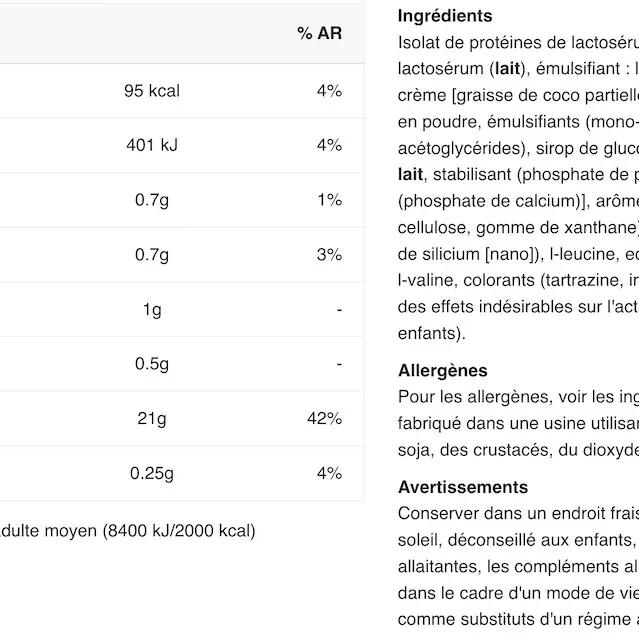This screenshot has height=639, width=639.
Task: Click the Ingrédients heading
Action: [x=445, y=16]
